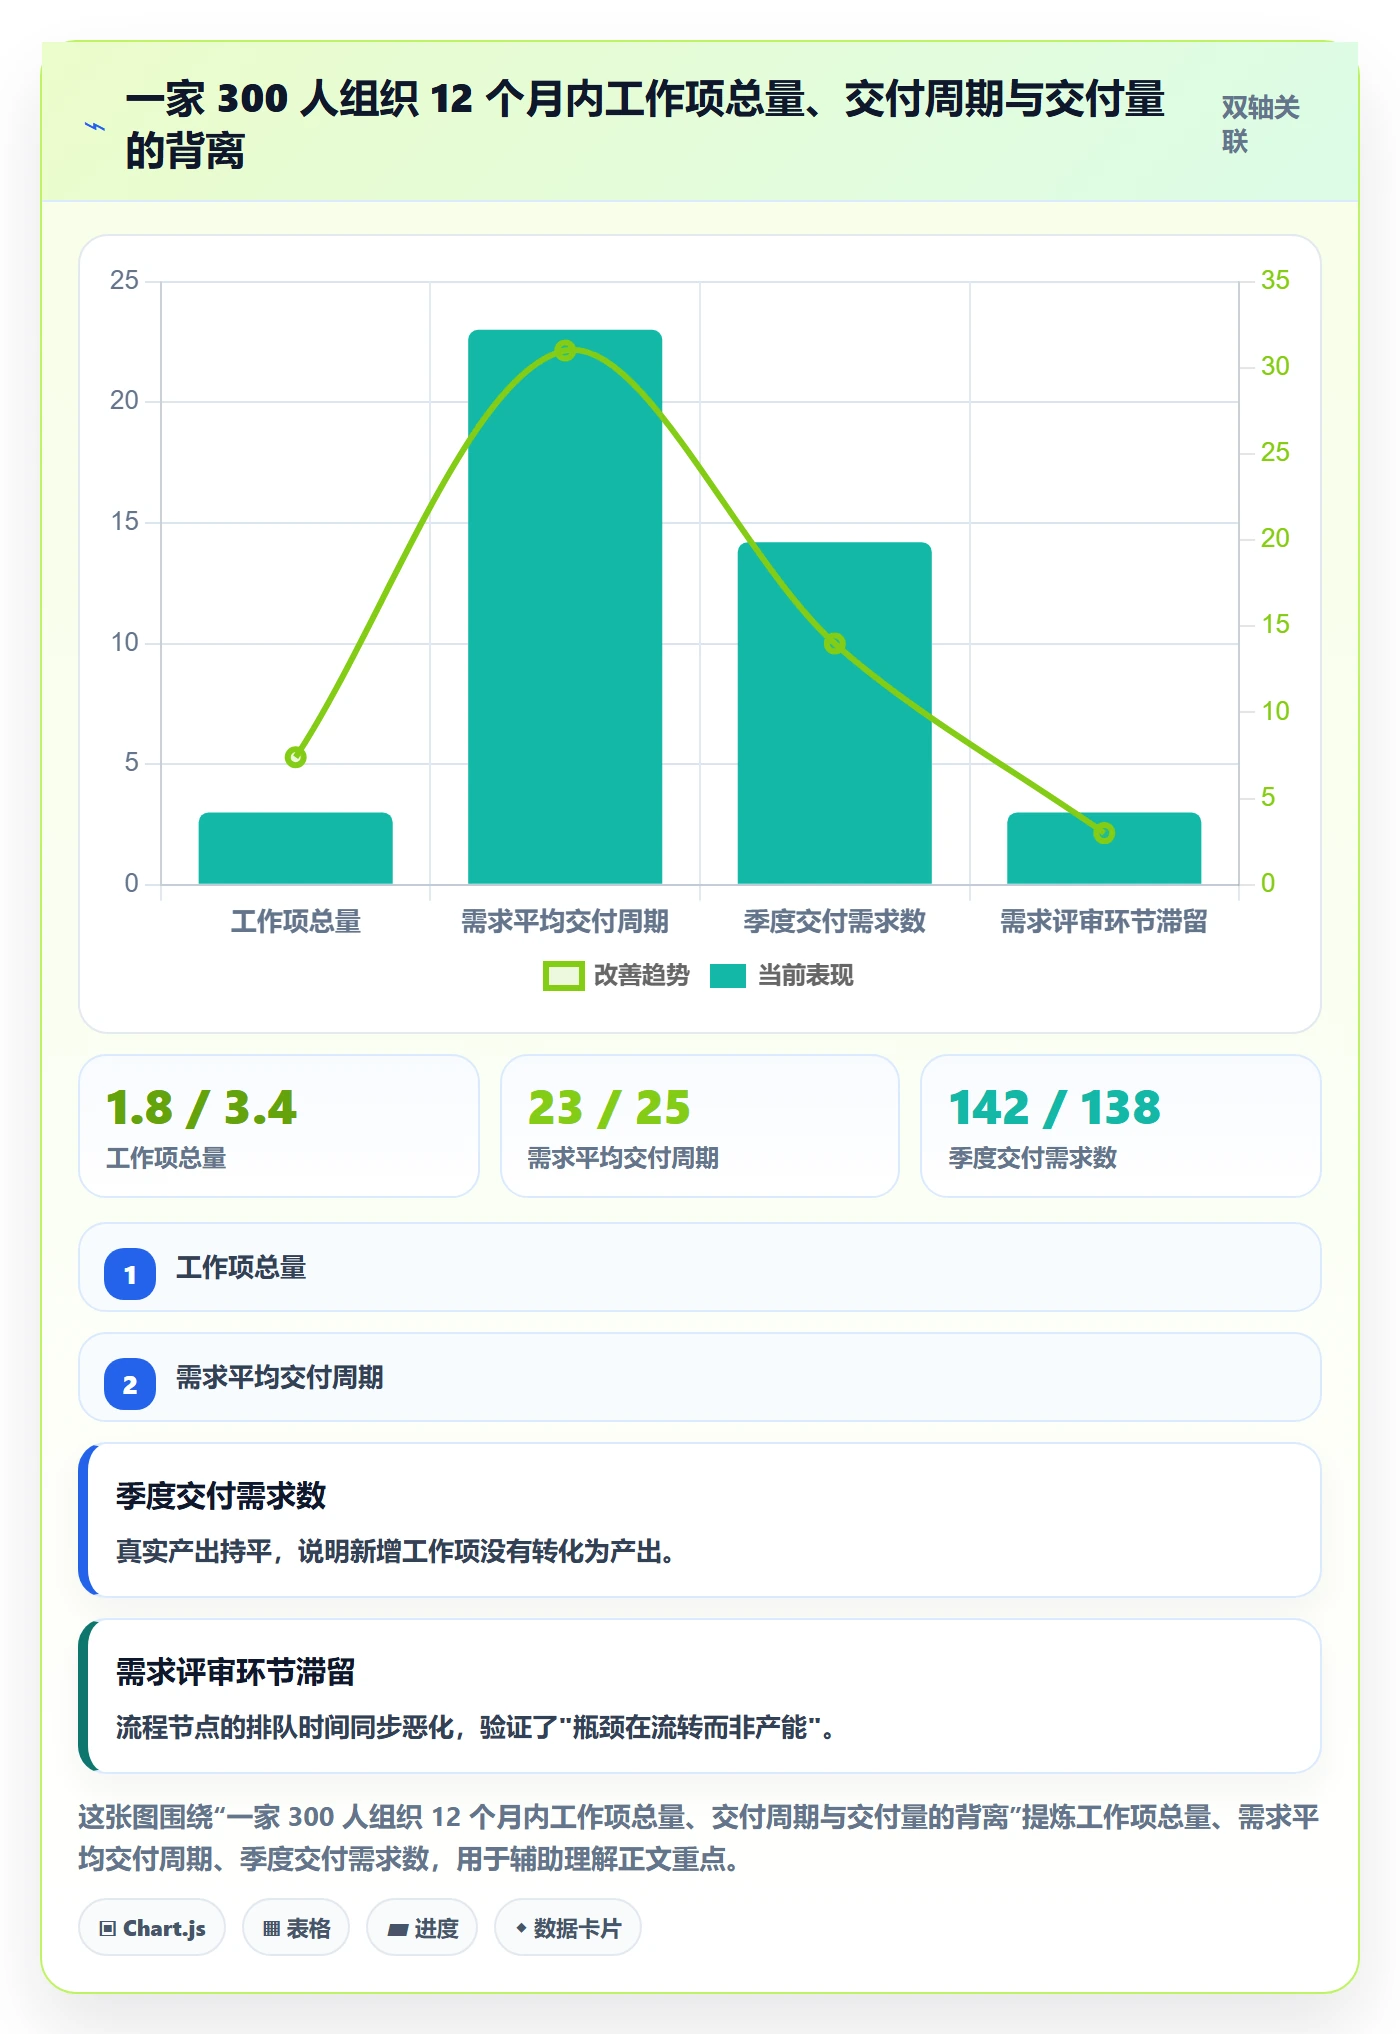Click the line point above 工作项总量
Image resolution: width=1400 pixels, height=2034 pixels.
[295, 757]
